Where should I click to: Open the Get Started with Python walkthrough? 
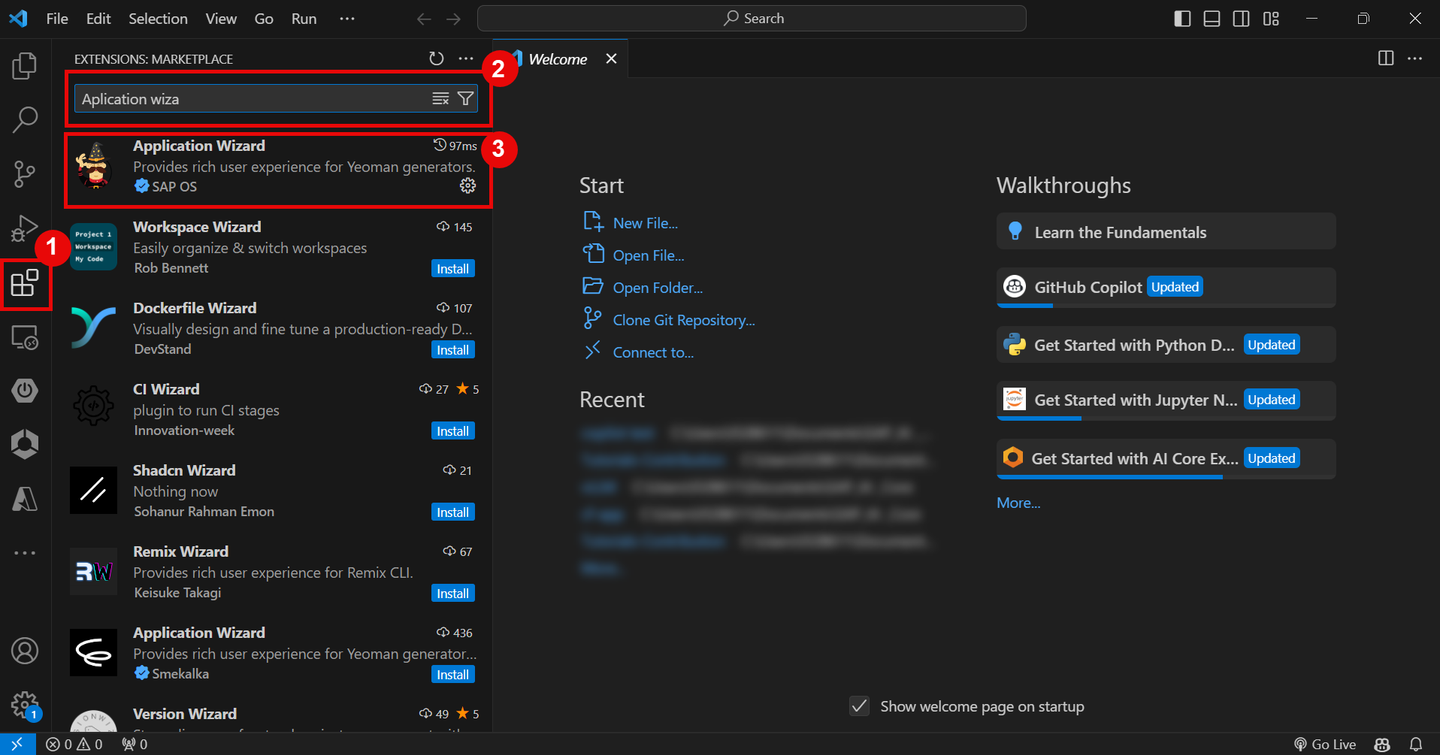tap(1166, 345)
